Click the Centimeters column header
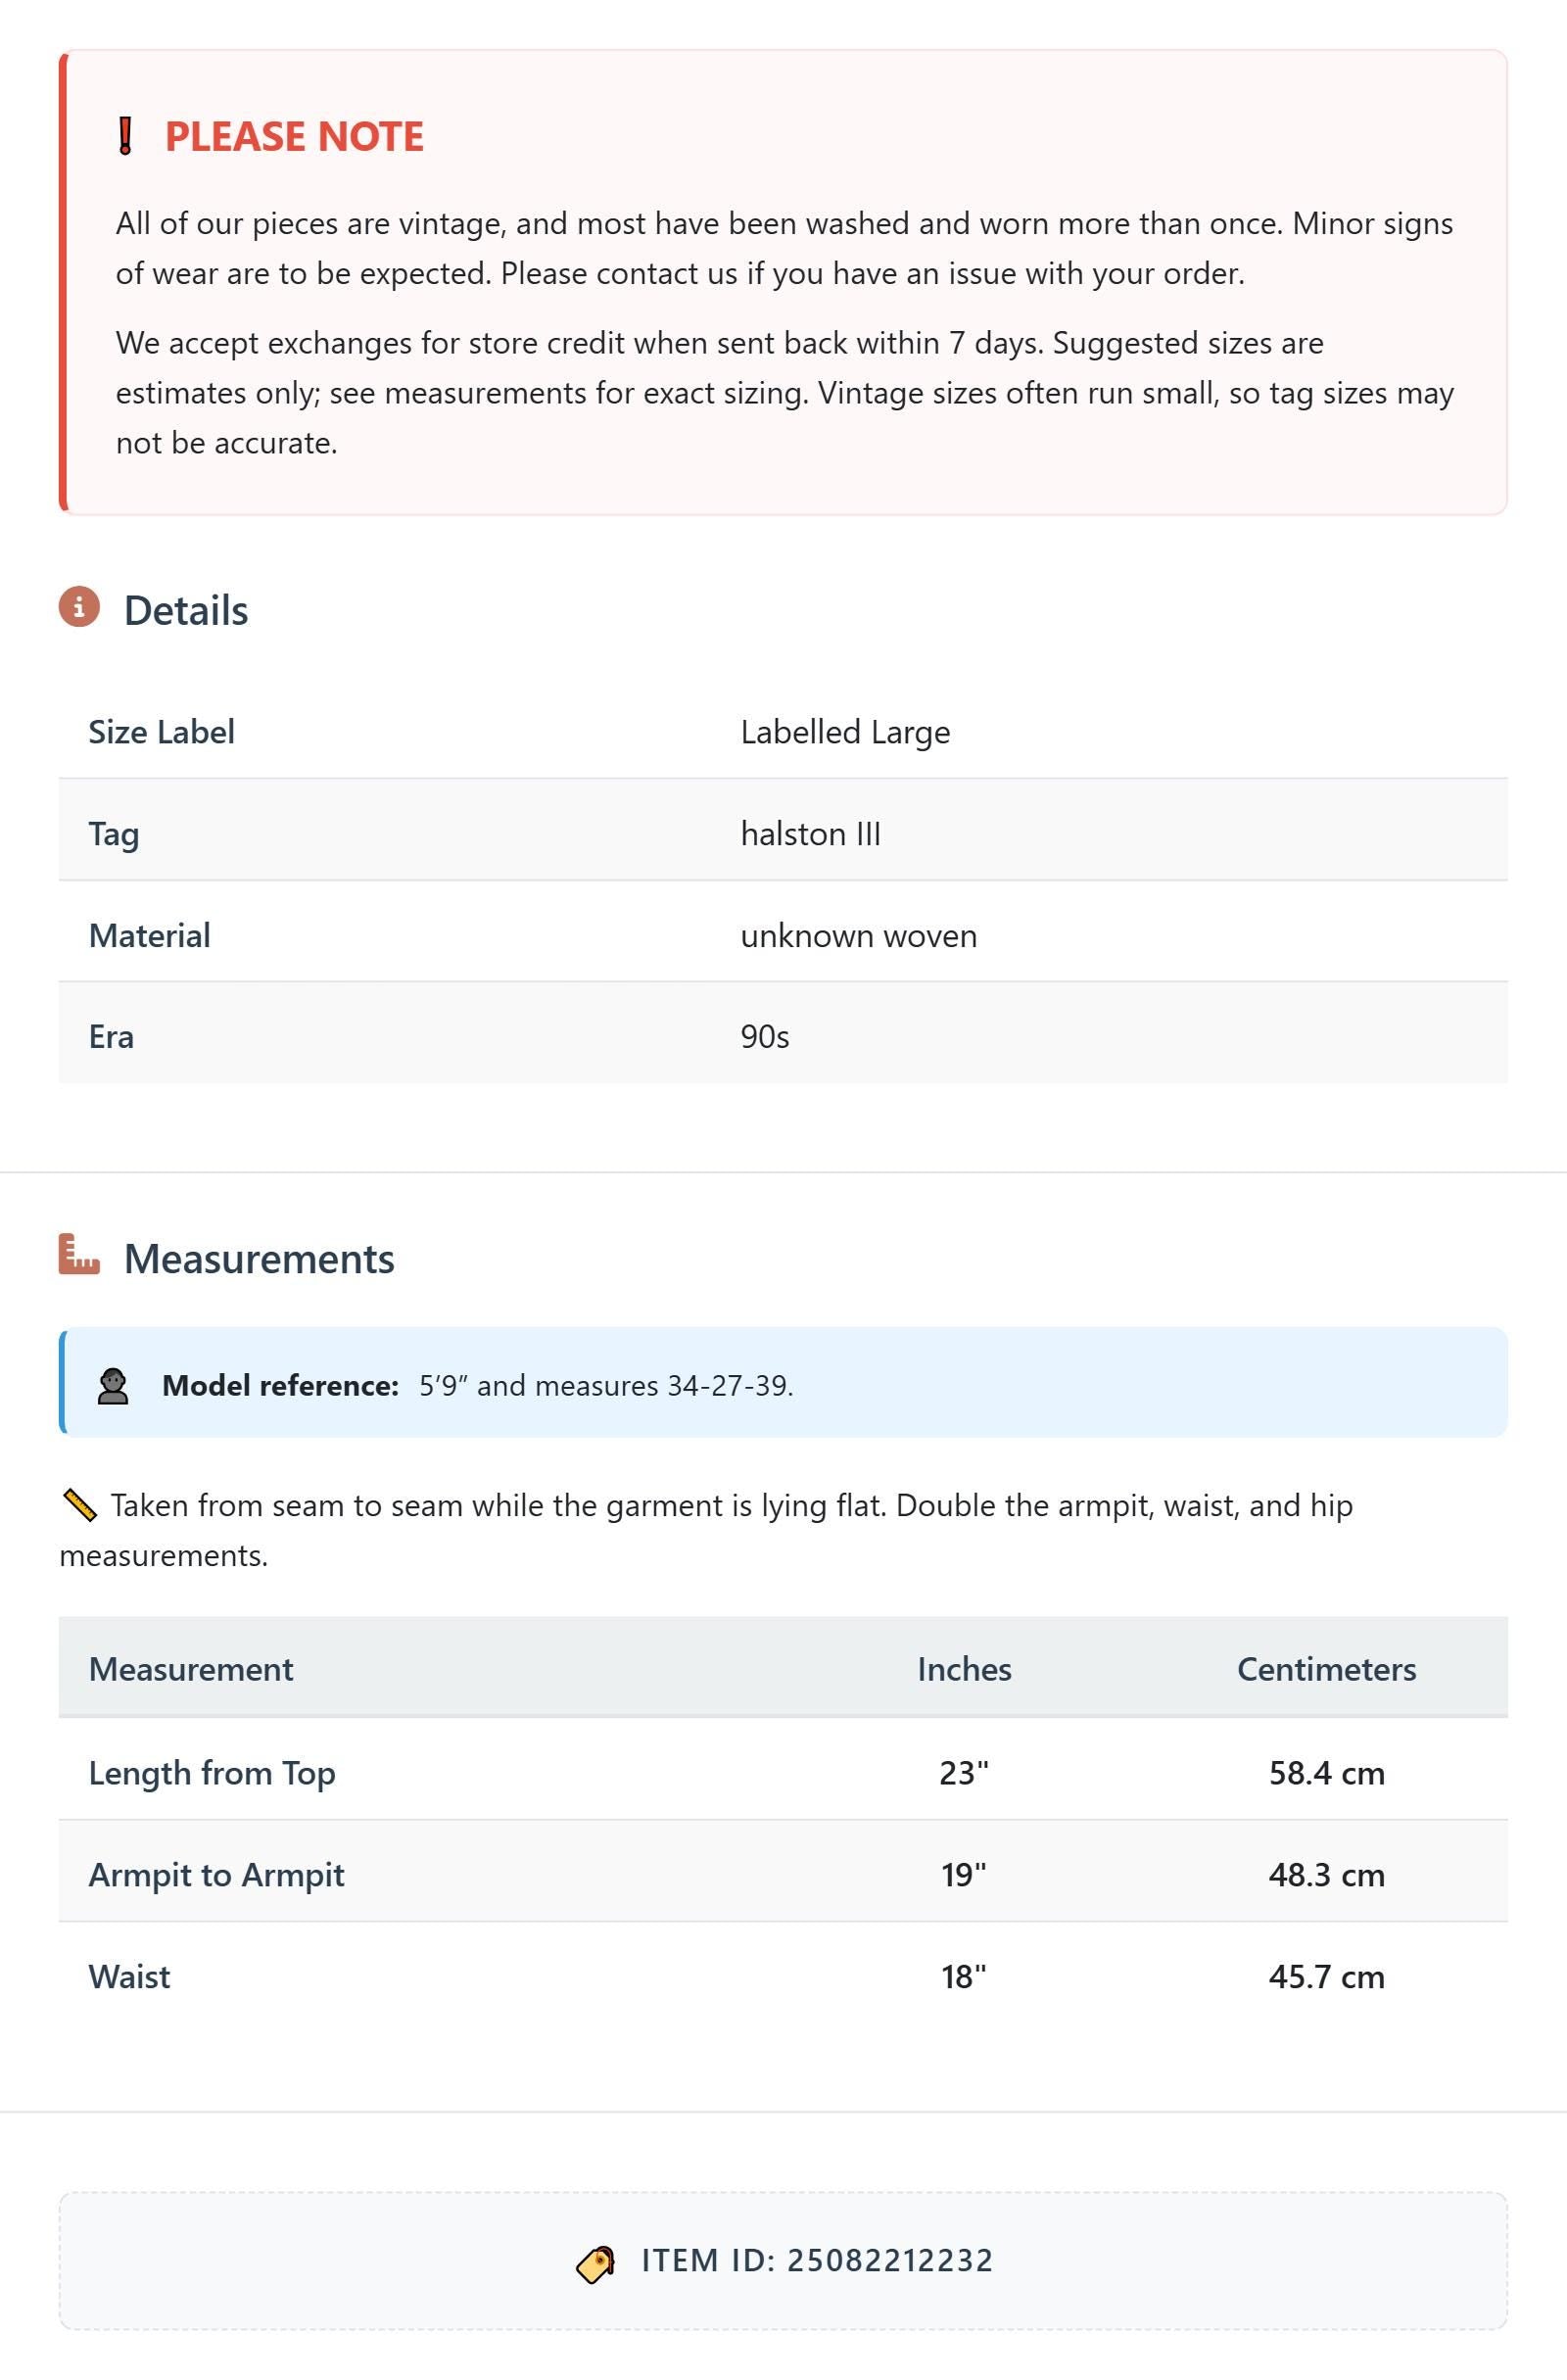The height and width of the screenshot is (2380, 1567). tap(1326, 1669)
